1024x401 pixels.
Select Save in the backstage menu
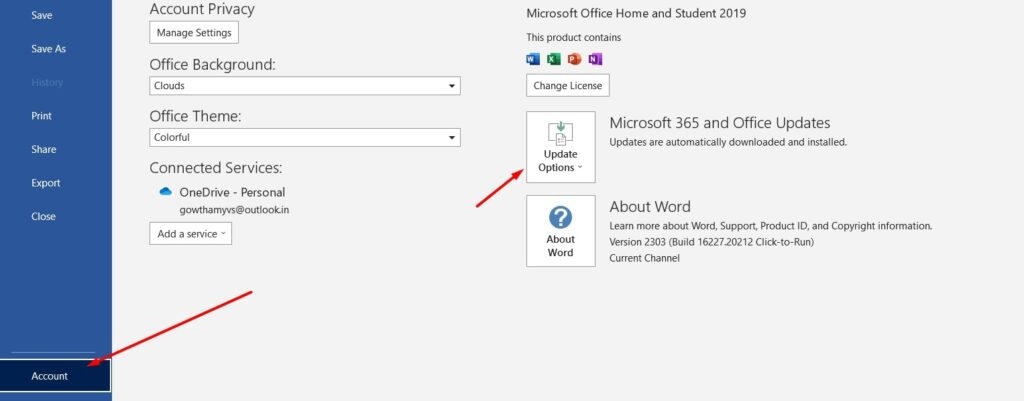[x=42, y=15]
